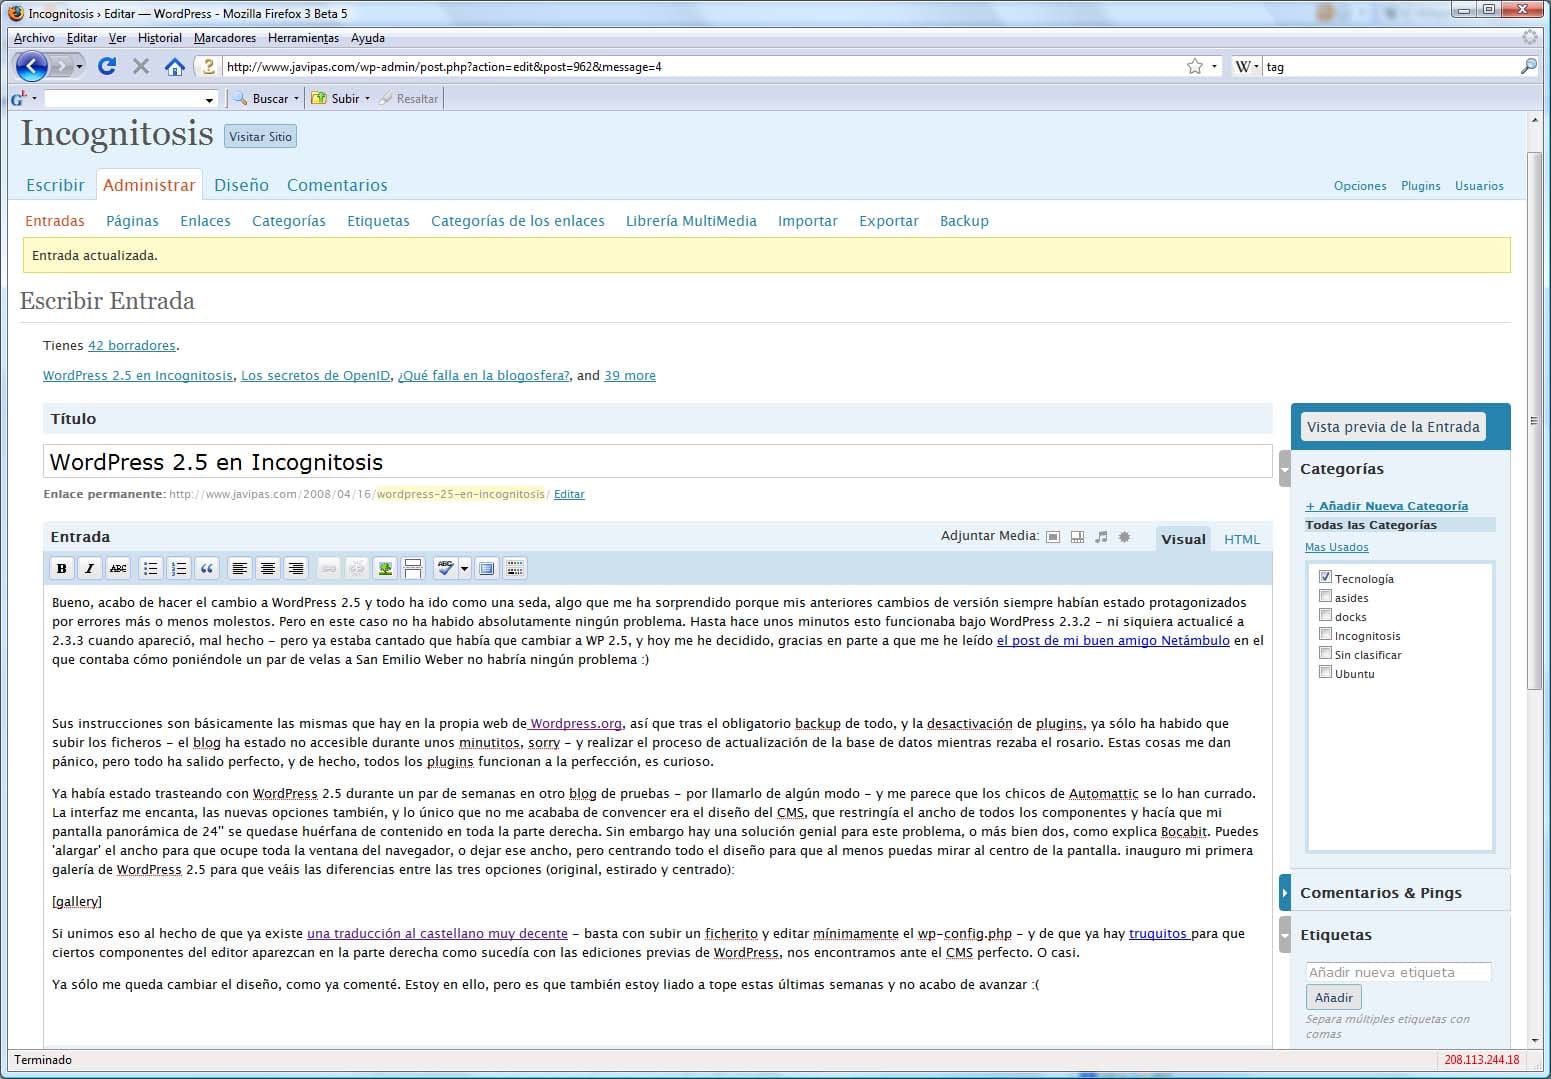Collapse the Etiquetas panel

tap(1285, 935)
